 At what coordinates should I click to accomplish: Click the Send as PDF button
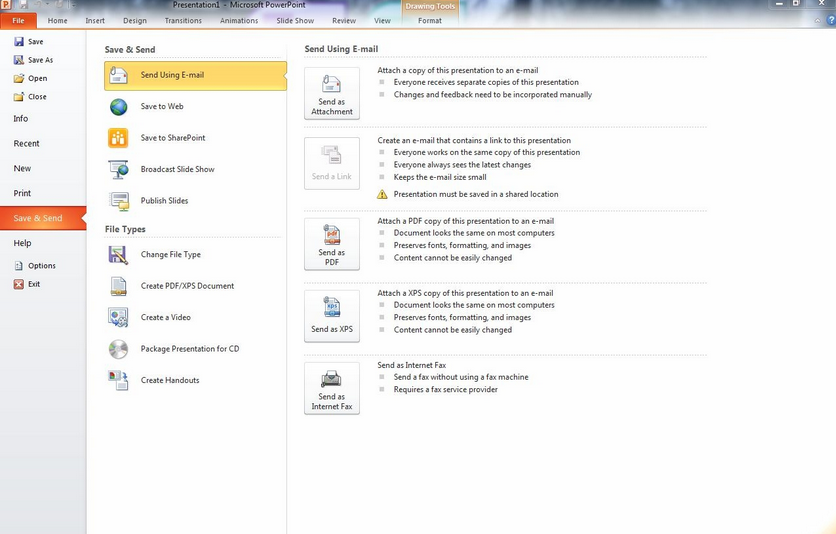pos(332,244)
